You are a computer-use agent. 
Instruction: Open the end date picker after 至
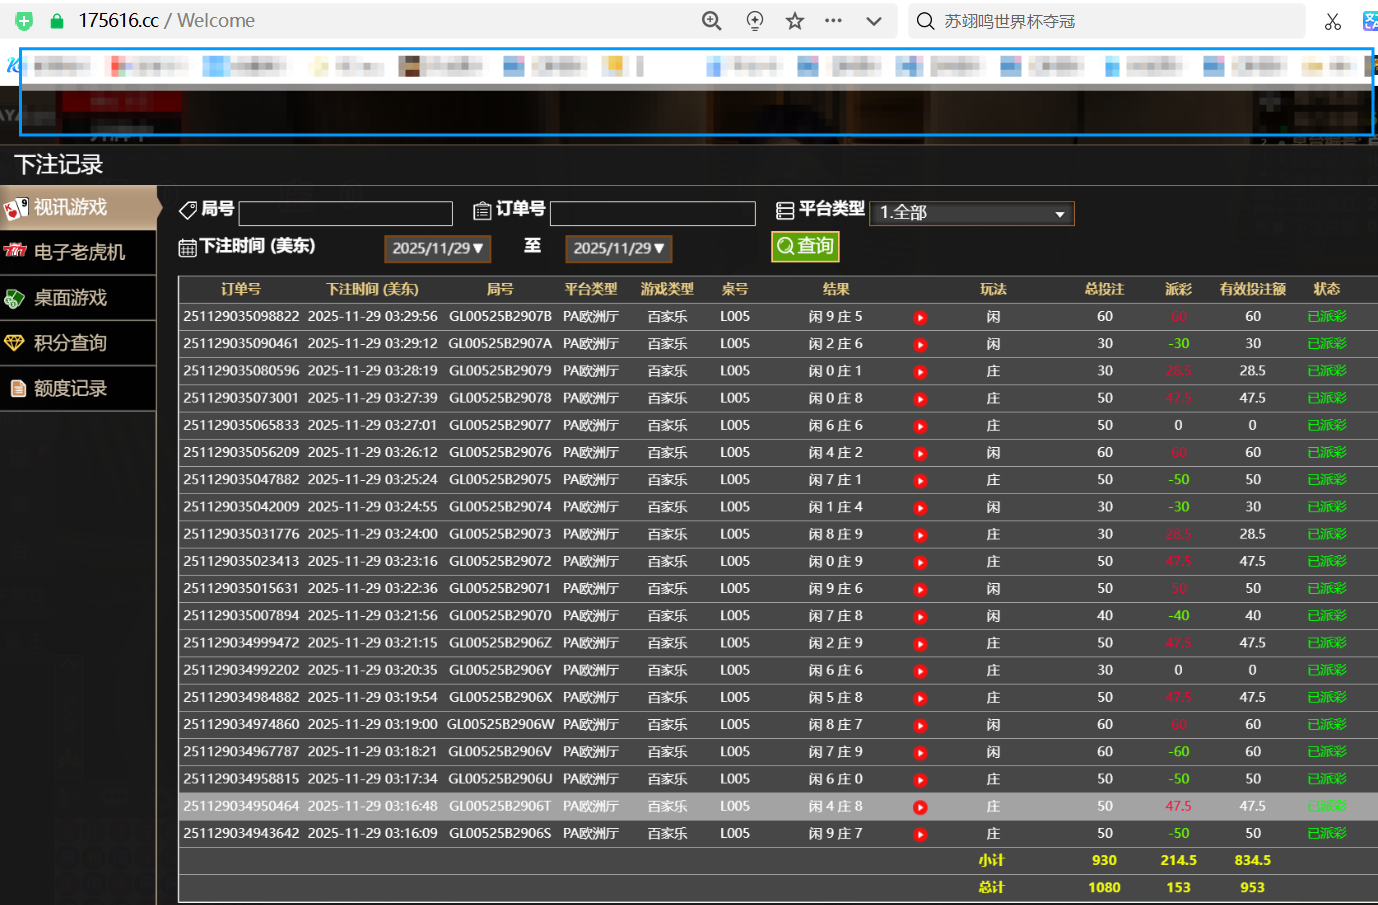pos(618,249)
